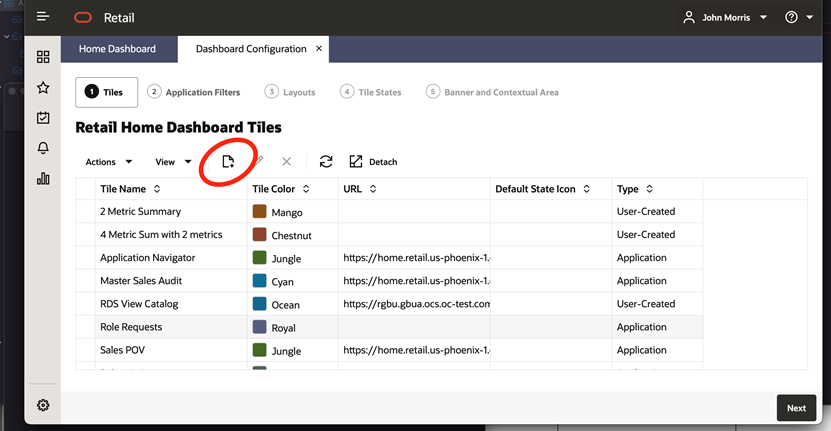The height and width of the screenshot is (431, 831).
Task: Select the RDS View Catalog row
Action: pos(389,304)
